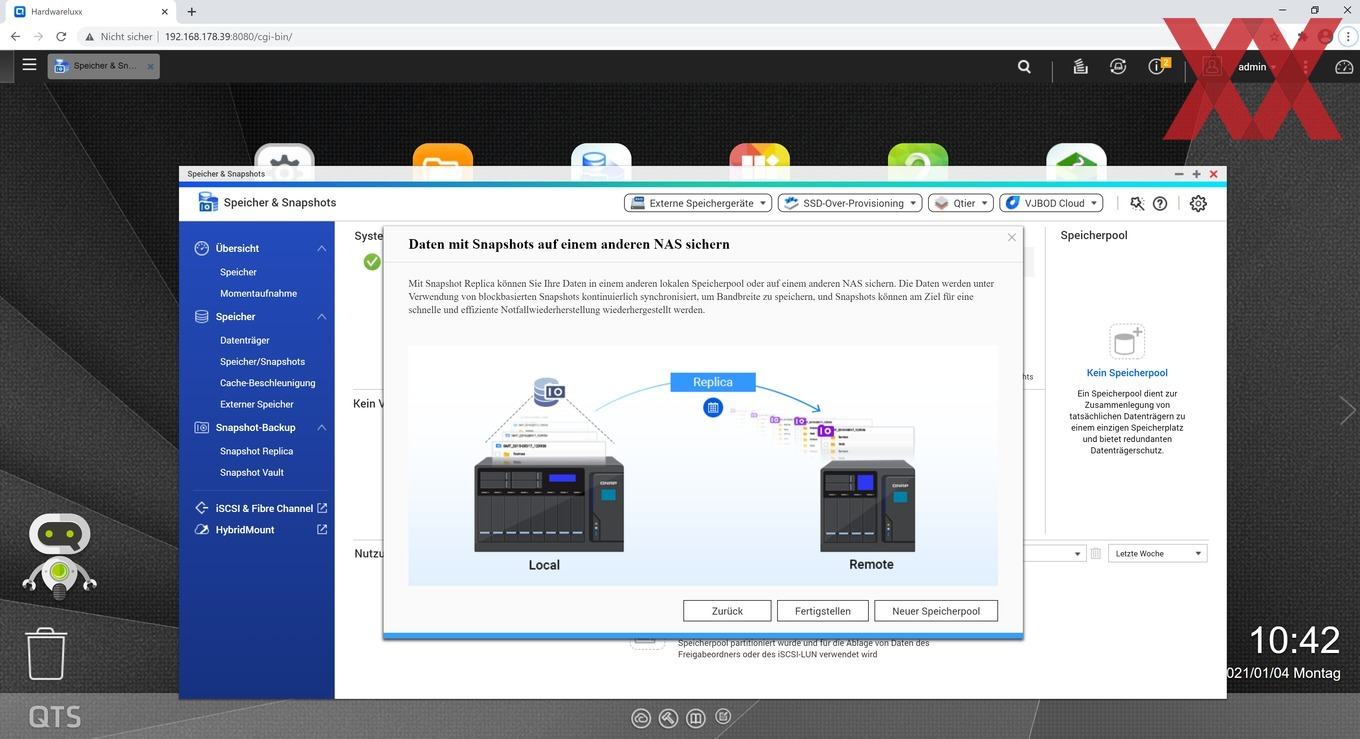Open storage wizard wand icon
This screenshot has width=1360, height=739.
pos(1137,203)
